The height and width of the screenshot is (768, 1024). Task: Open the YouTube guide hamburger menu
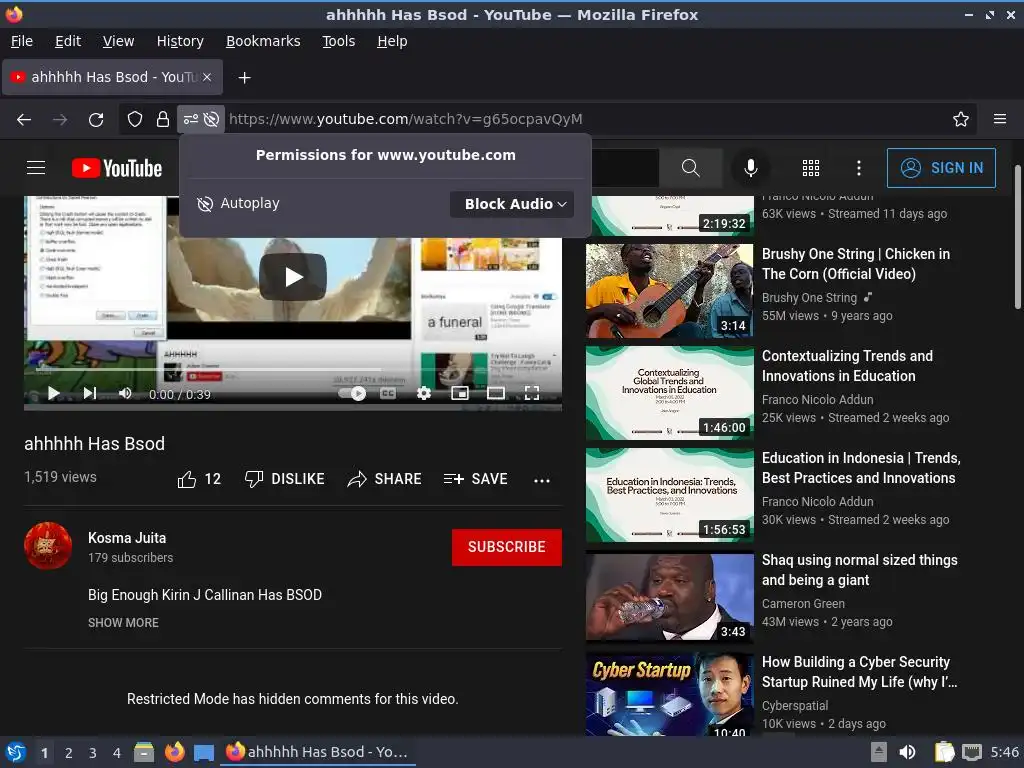click(36, 168)
